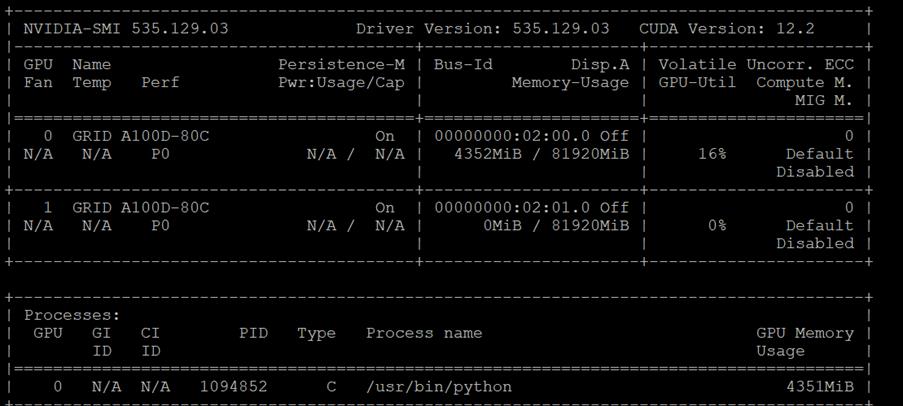
Task: Click the Compute M. column header
Action: click(x=805, y=82)
